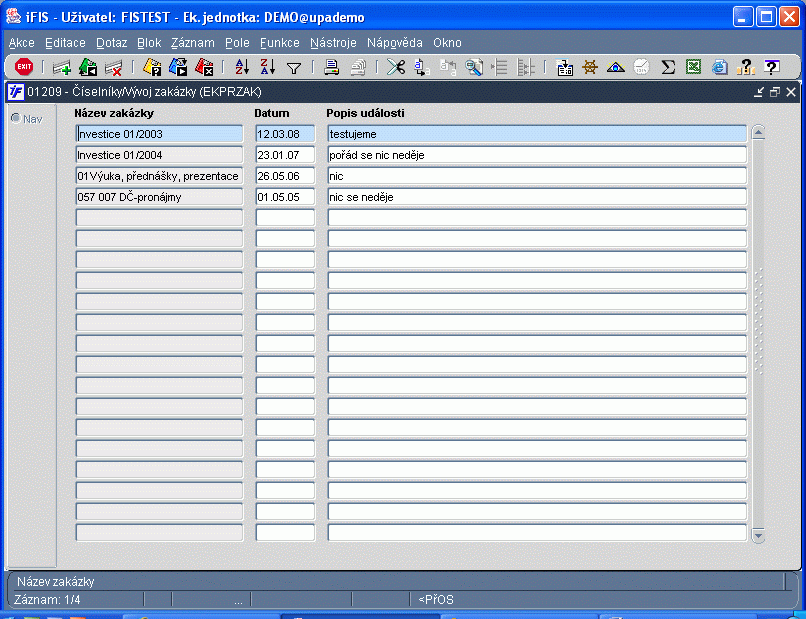
Task: Open the Nástroje menu
Action: [x=333, y=43]
